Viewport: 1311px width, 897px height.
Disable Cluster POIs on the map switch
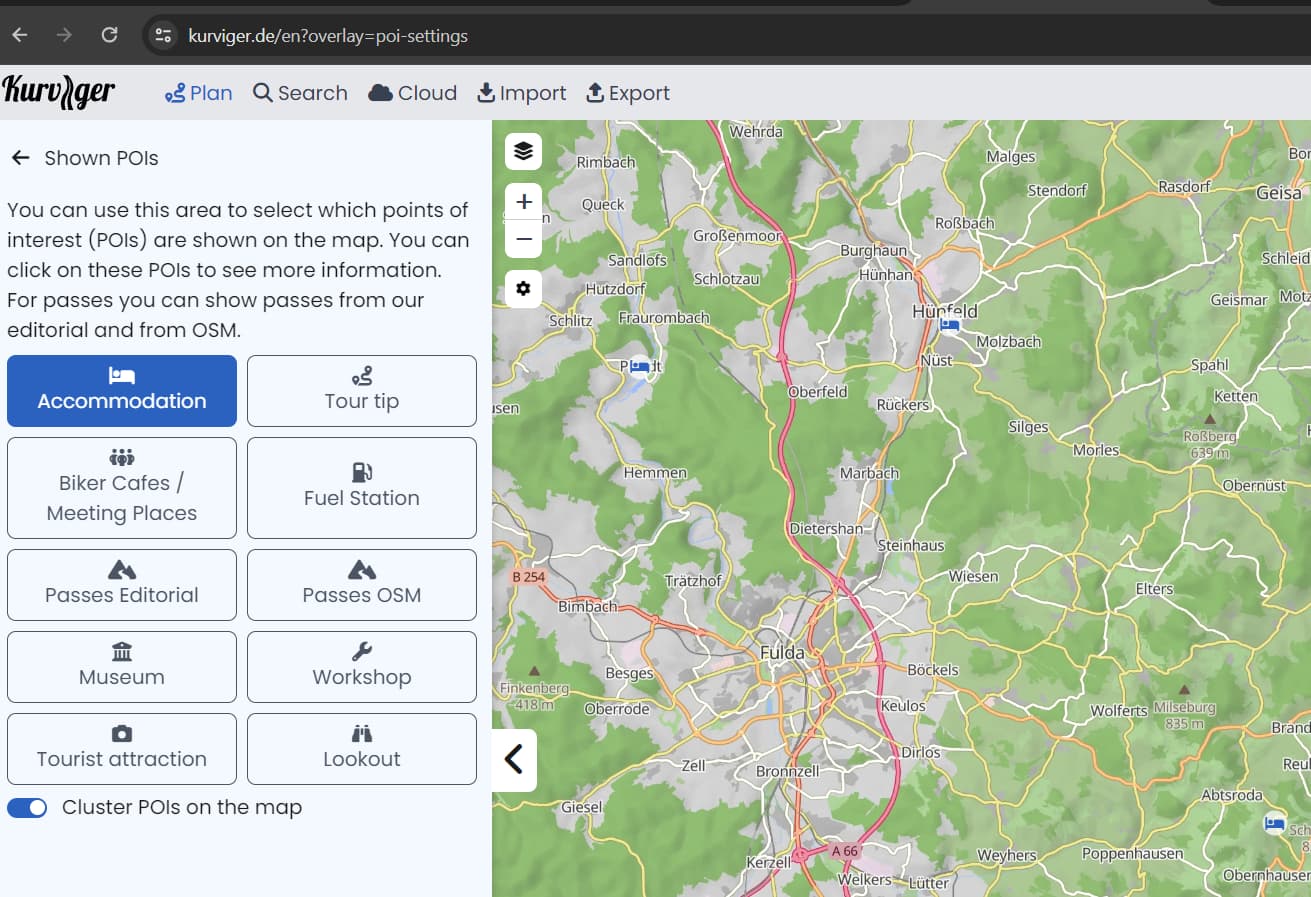pos(27,808)
